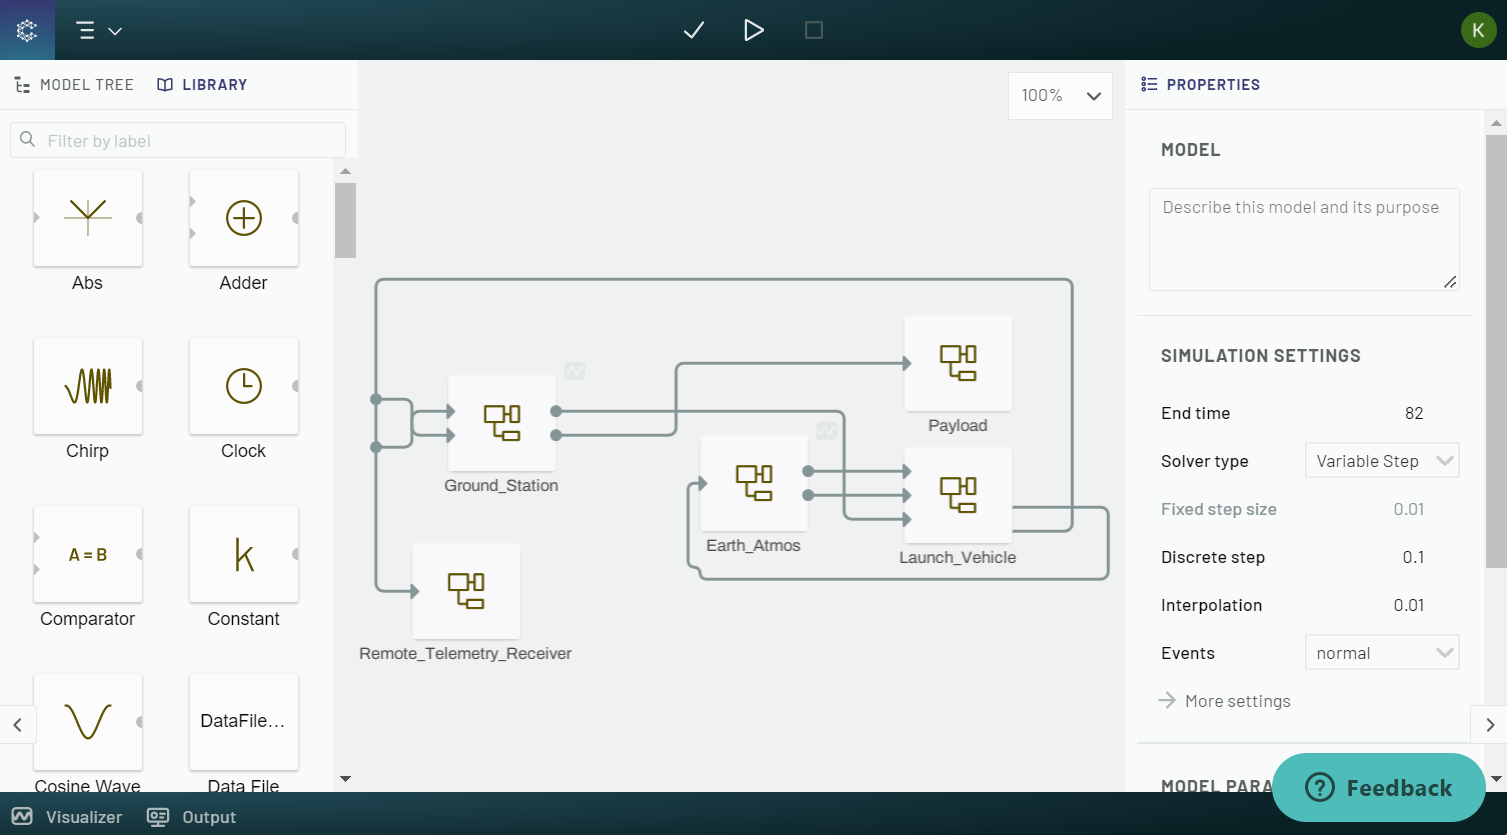Run the simulation with the play icon
1507x835 pixels.
click(x=753, y=30)
